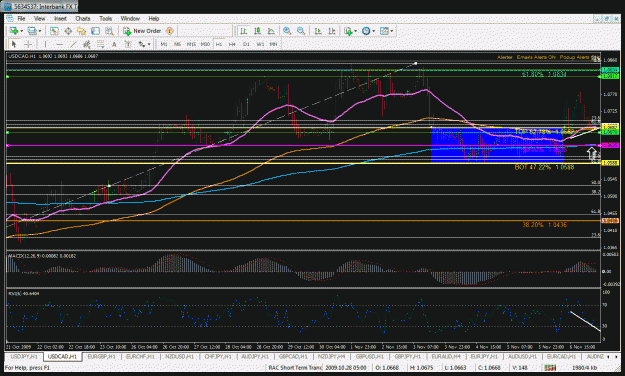Viewport: 625px width, 376px height.
Task: Toggle the H4 timeframe button
Action: (x=232, y=44)
